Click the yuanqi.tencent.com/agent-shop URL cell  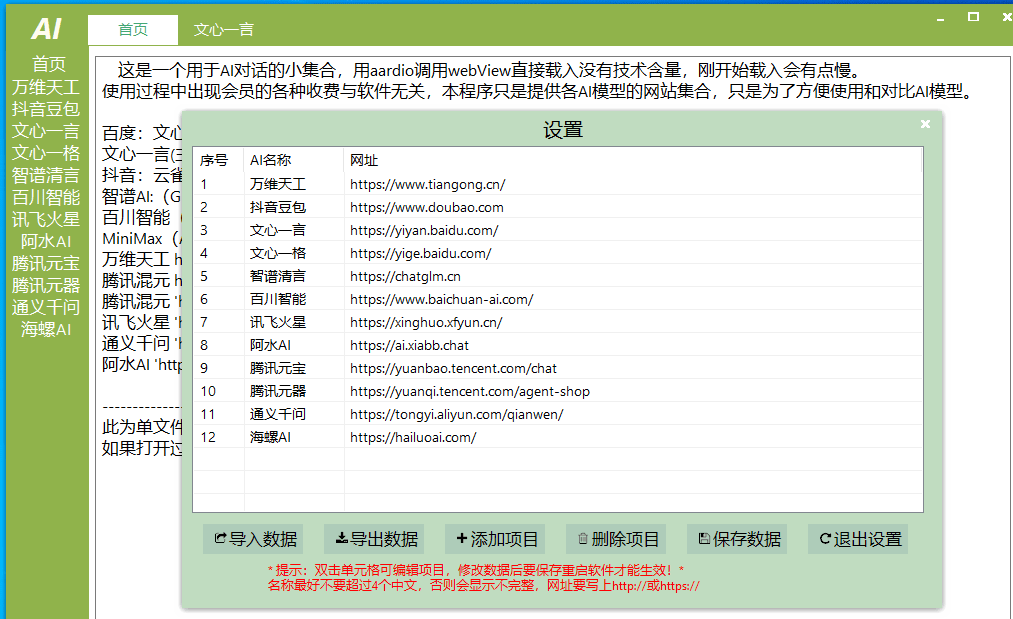pos(633,391)
